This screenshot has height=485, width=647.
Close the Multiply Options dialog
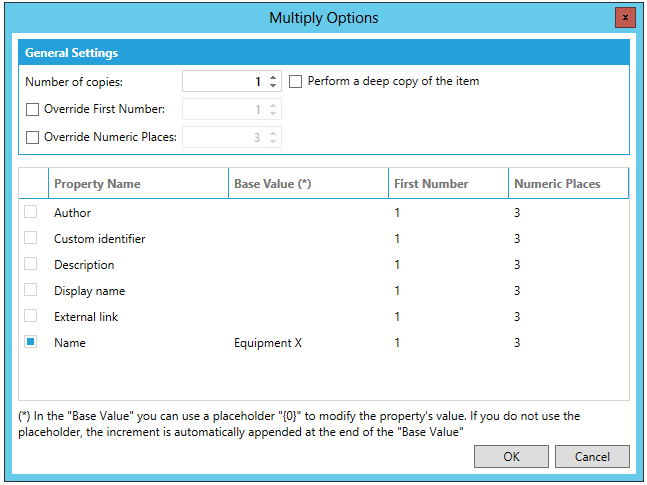tap(625, 18)
